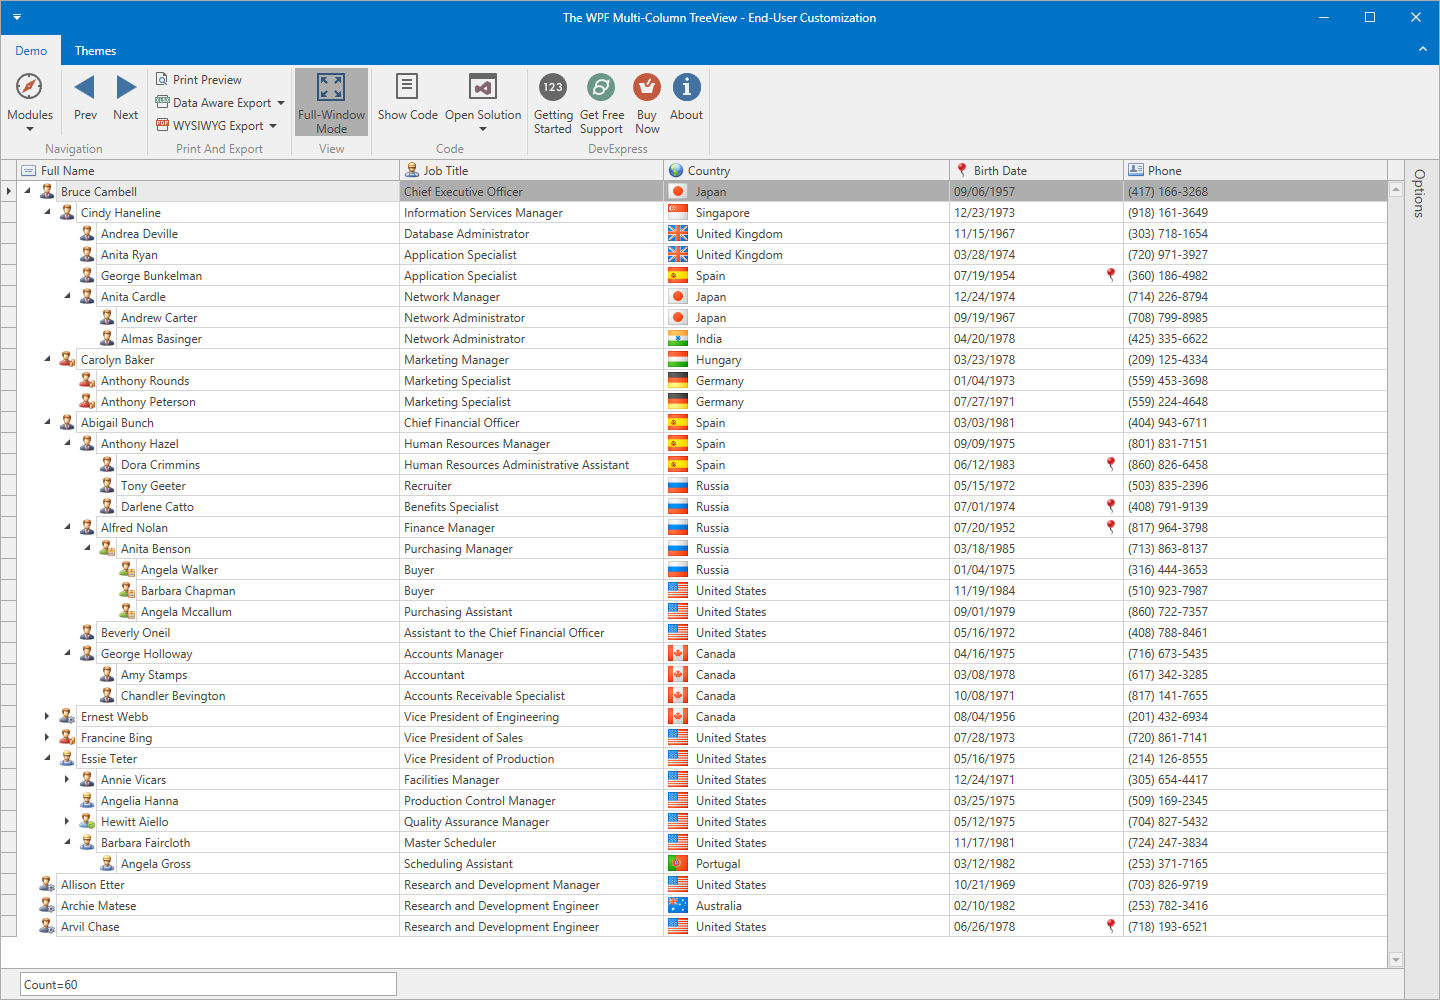Screen dimensions: 1440x1000
Task: Expand the Ernest Webb tree node
Action: [47, 716]
